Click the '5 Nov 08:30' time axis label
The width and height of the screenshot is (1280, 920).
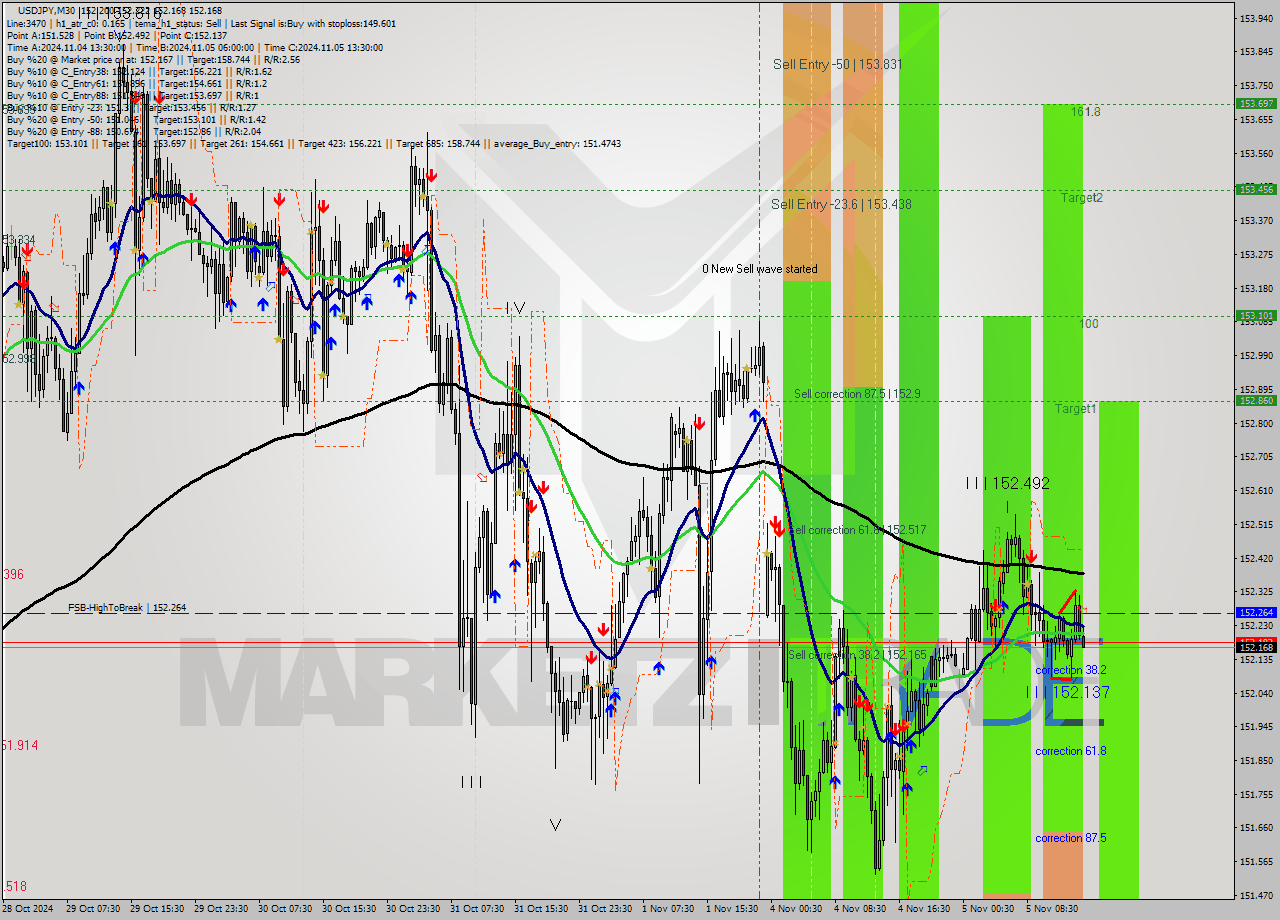[1052, 909]
